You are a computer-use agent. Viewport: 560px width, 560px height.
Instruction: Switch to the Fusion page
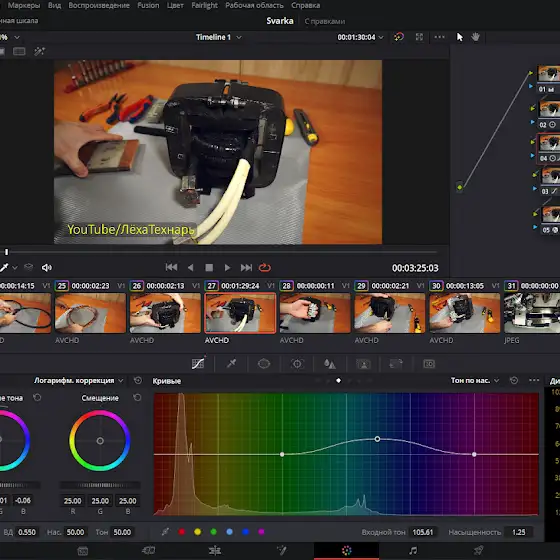tap(281, 551)
